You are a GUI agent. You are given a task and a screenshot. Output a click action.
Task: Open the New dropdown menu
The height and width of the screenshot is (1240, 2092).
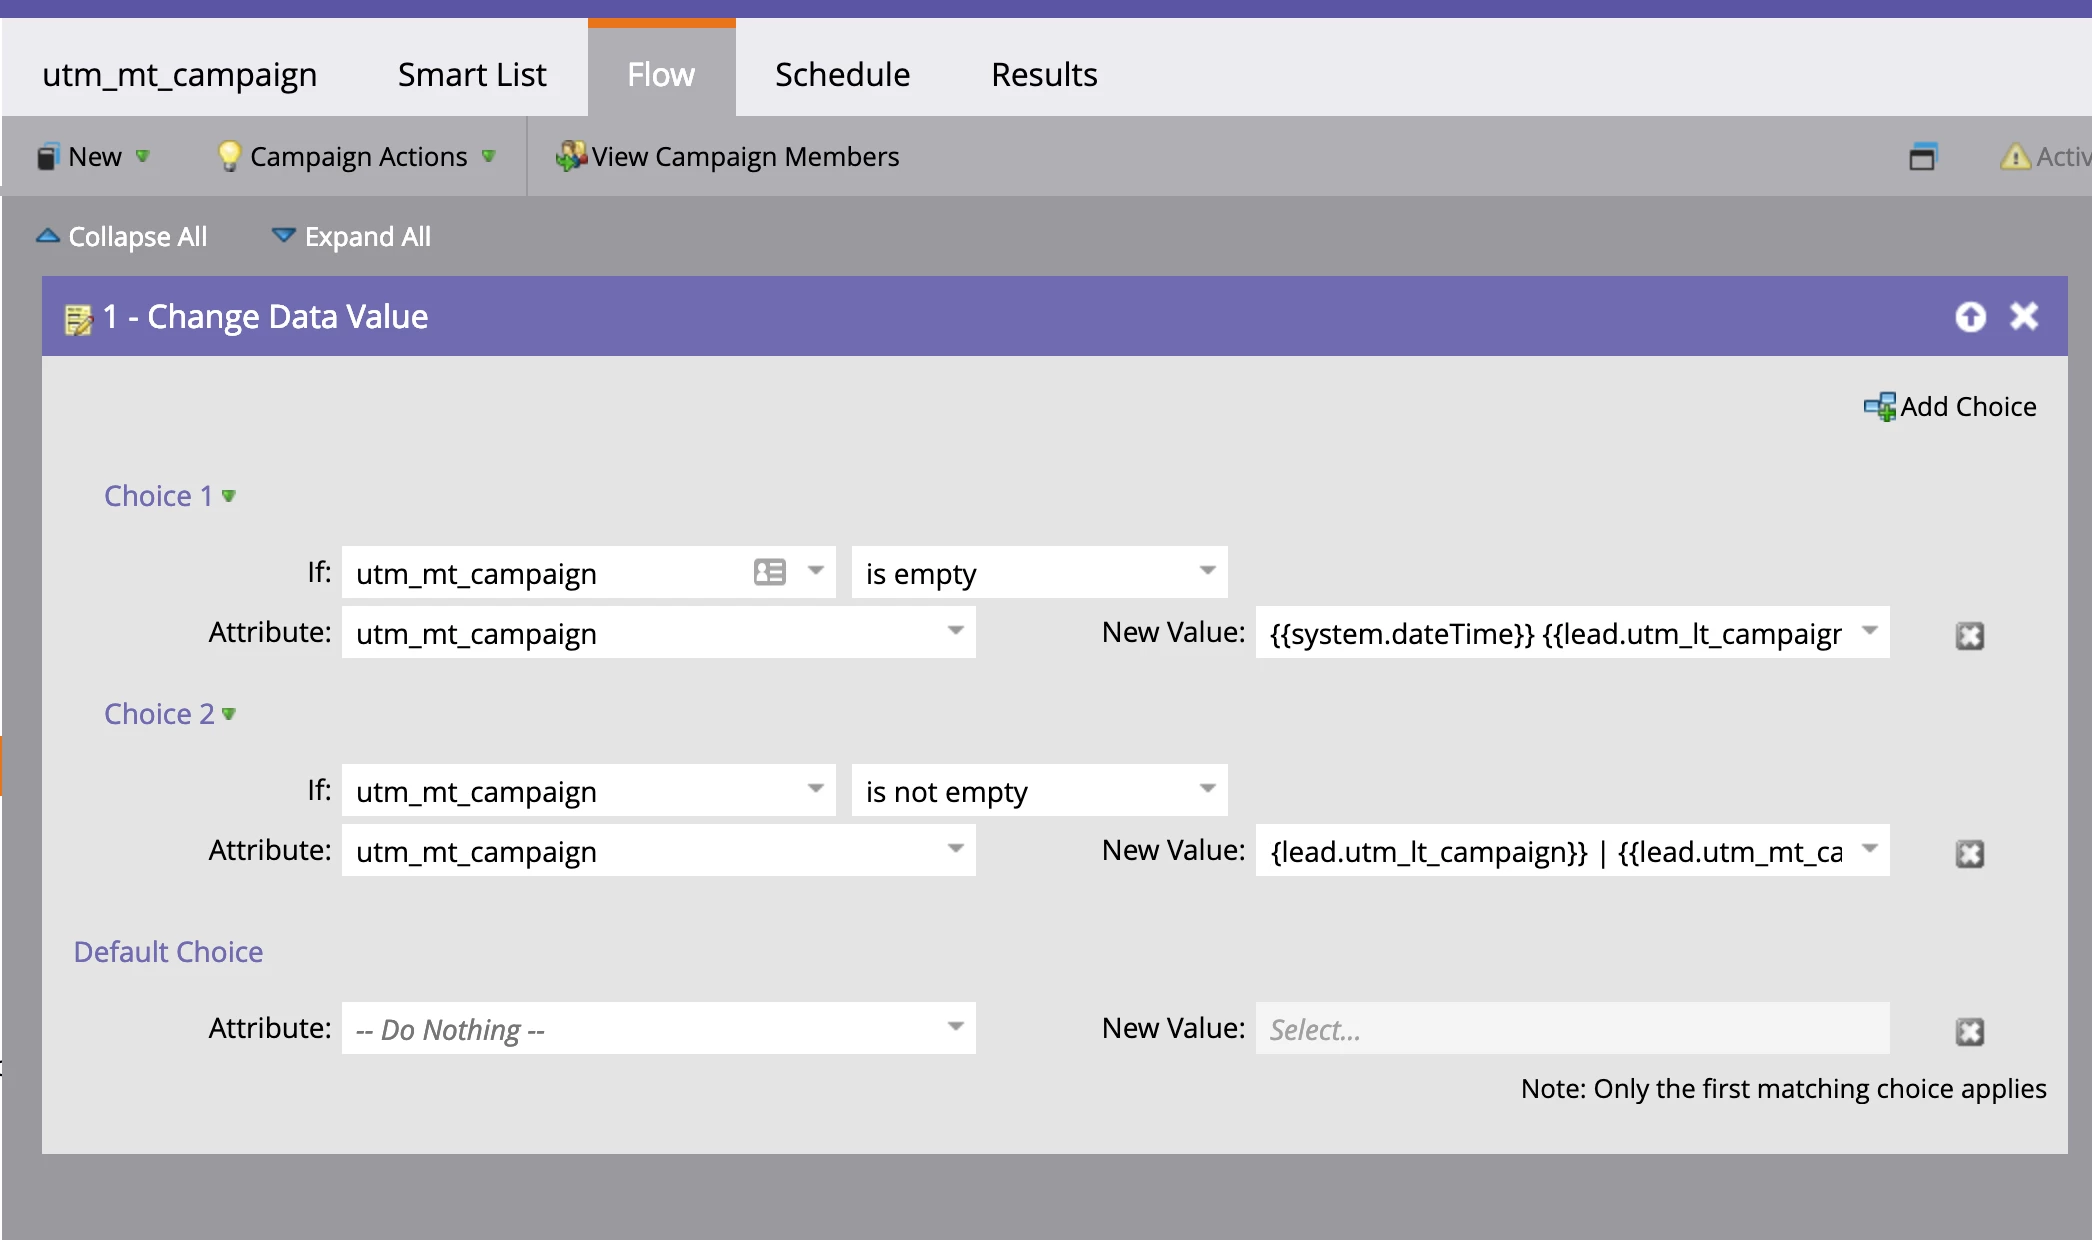coord(94,157)
